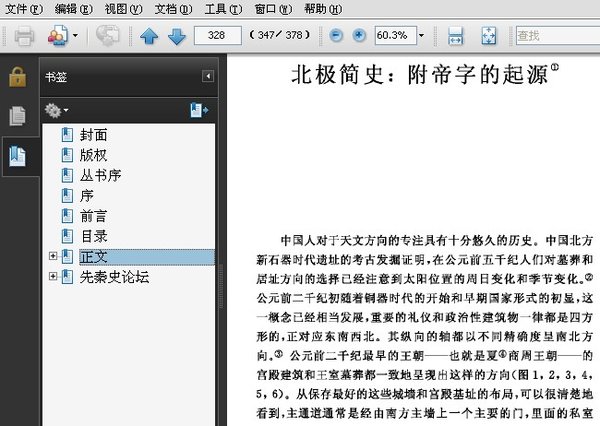Screen dimensions: 600x426
Task: Click the bookmark icon beside 目录
Action: (67, 236)
